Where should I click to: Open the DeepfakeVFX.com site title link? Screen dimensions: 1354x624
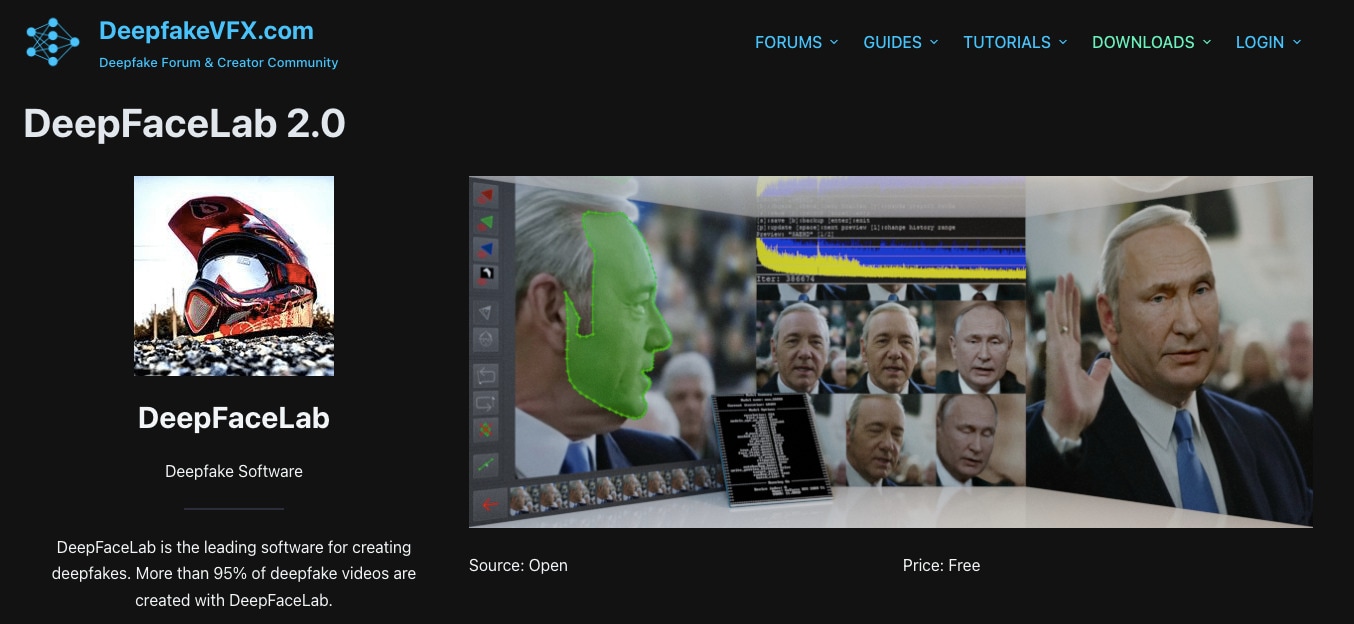coord(206,31)
